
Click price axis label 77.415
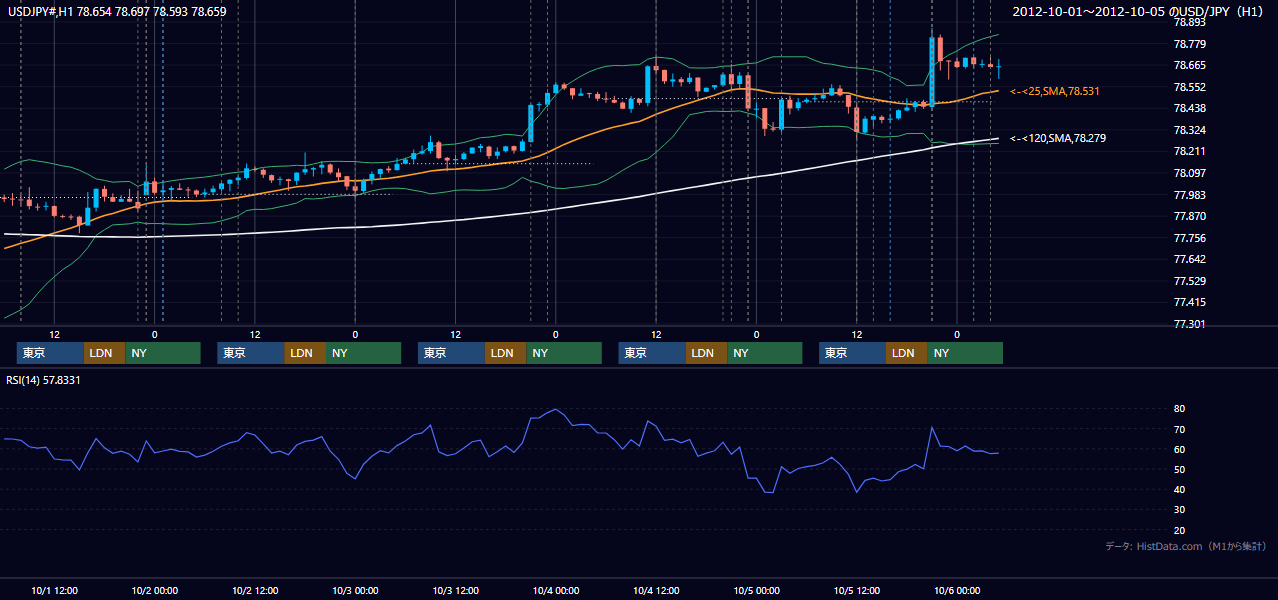pyautogui.click(x=1189, y=302)
